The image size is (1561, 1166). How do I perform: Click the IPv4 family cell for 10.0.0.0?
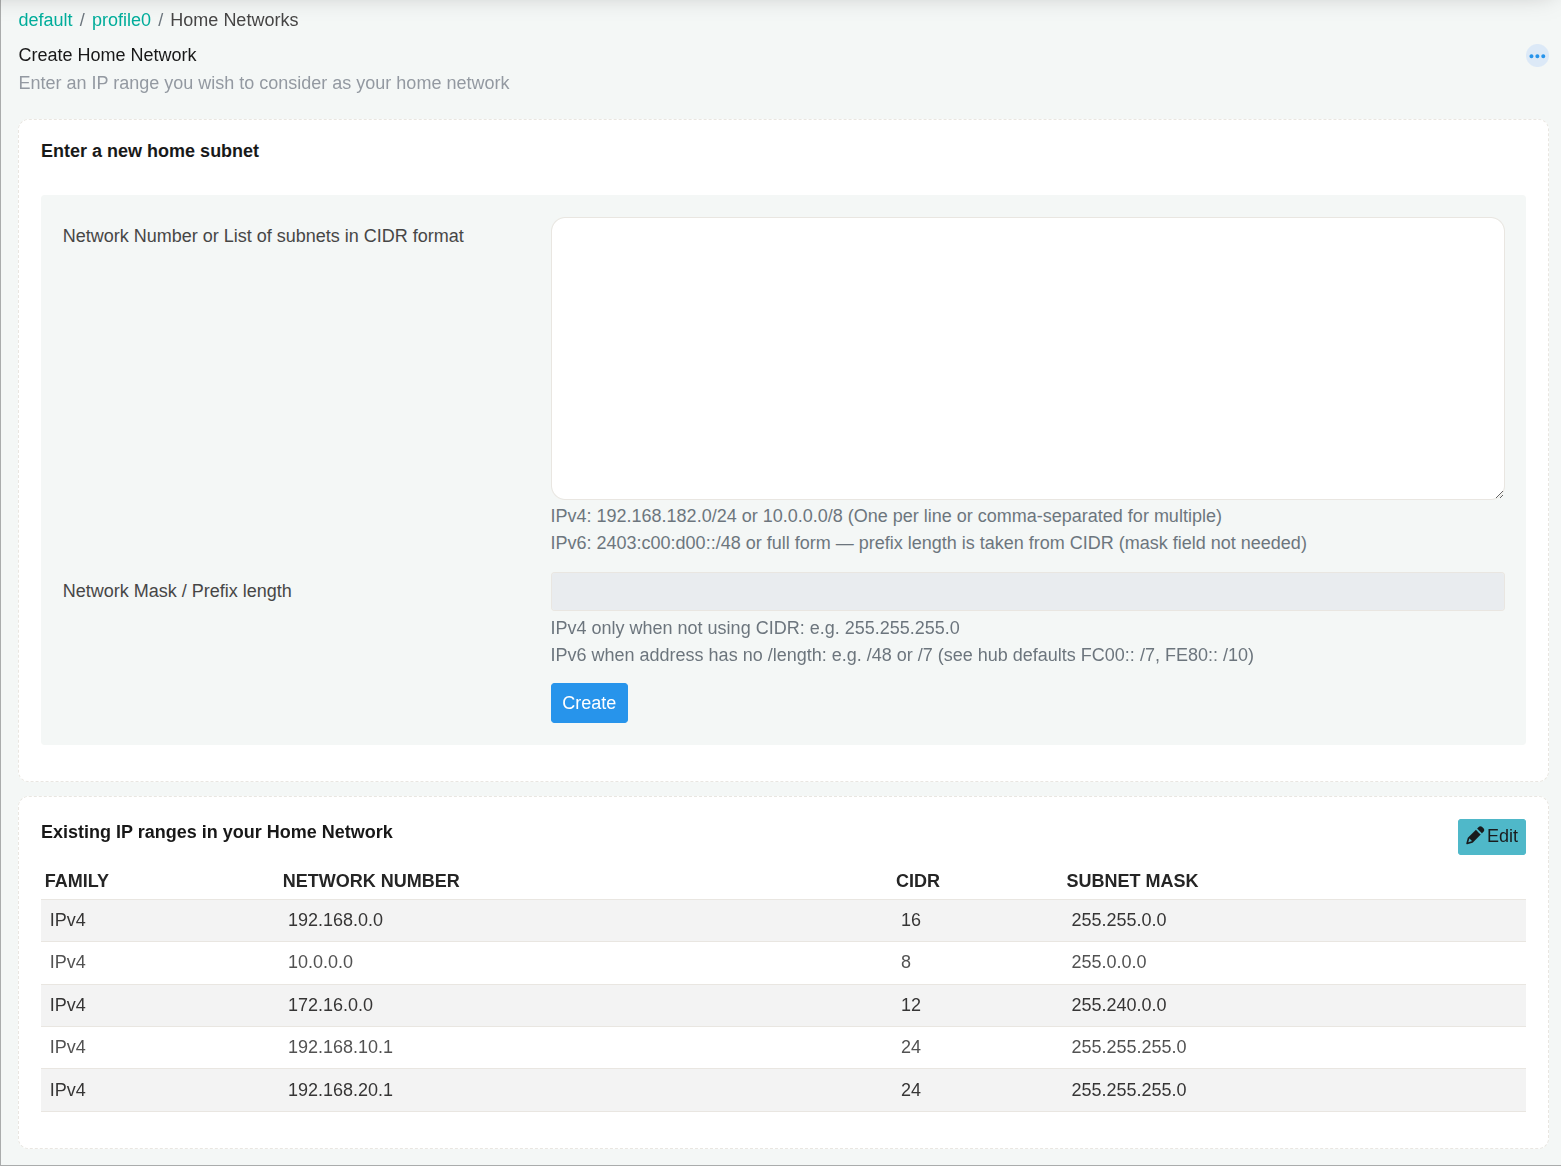click(x=67, y=962)
